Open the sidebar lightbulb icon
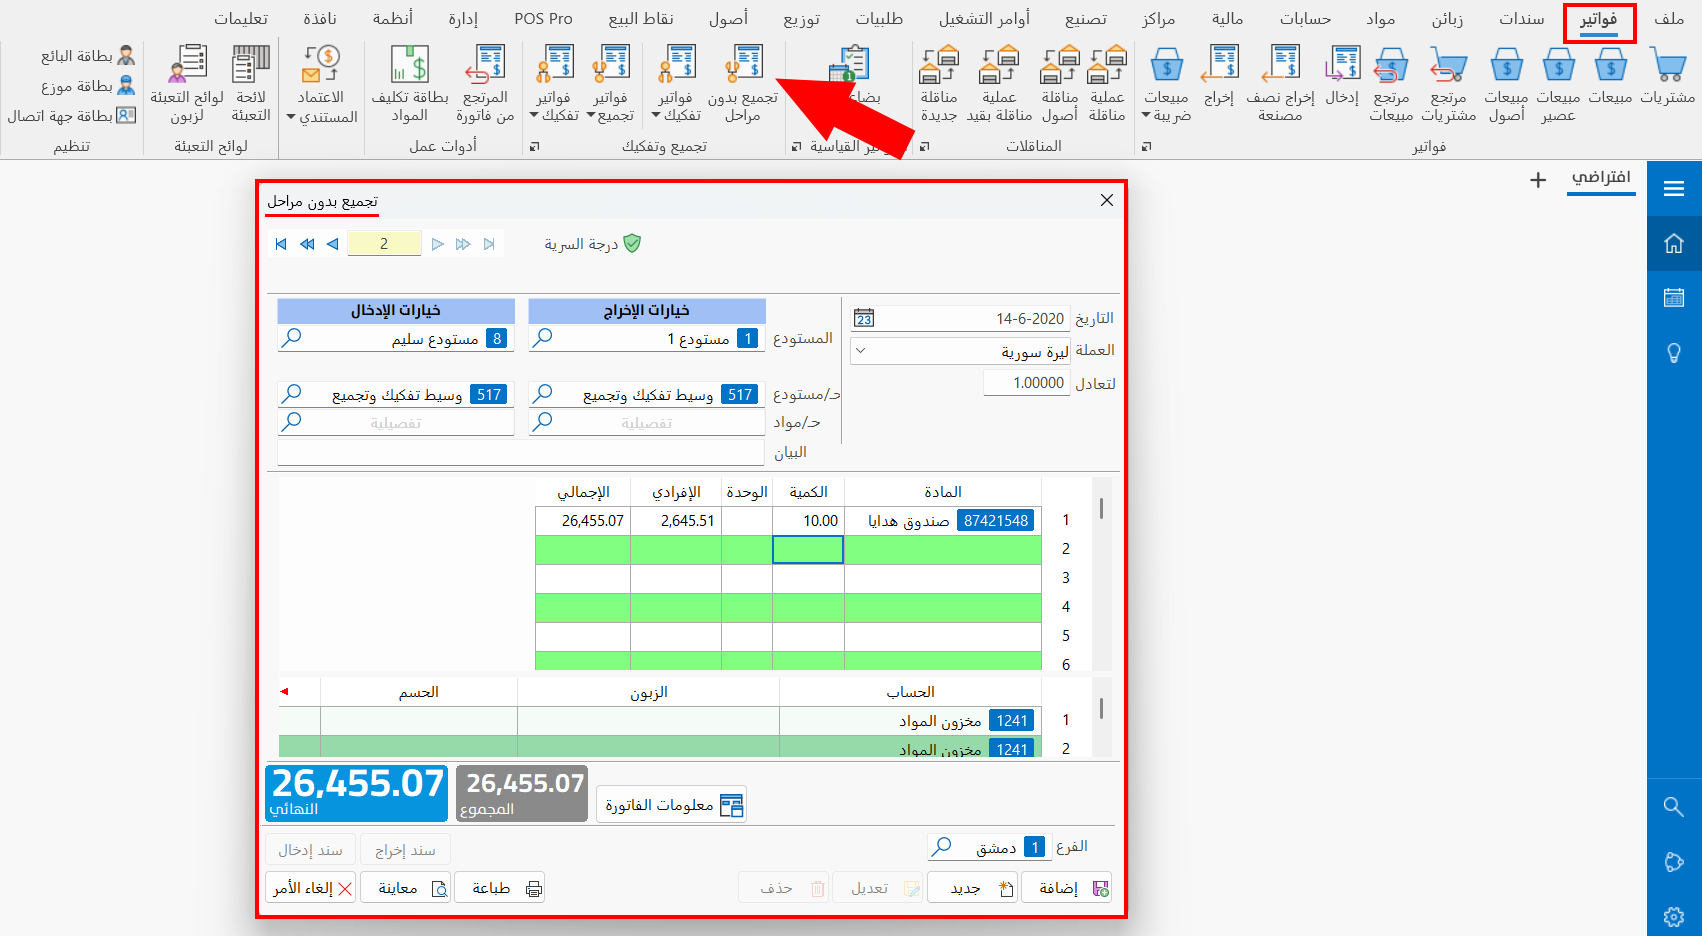1702x936 pixels. pos(1674,353)
